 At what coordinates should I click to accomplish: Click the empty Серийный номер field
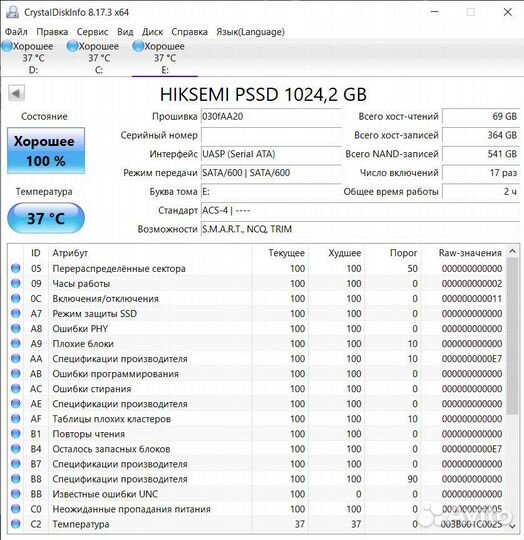coord(271,135)
